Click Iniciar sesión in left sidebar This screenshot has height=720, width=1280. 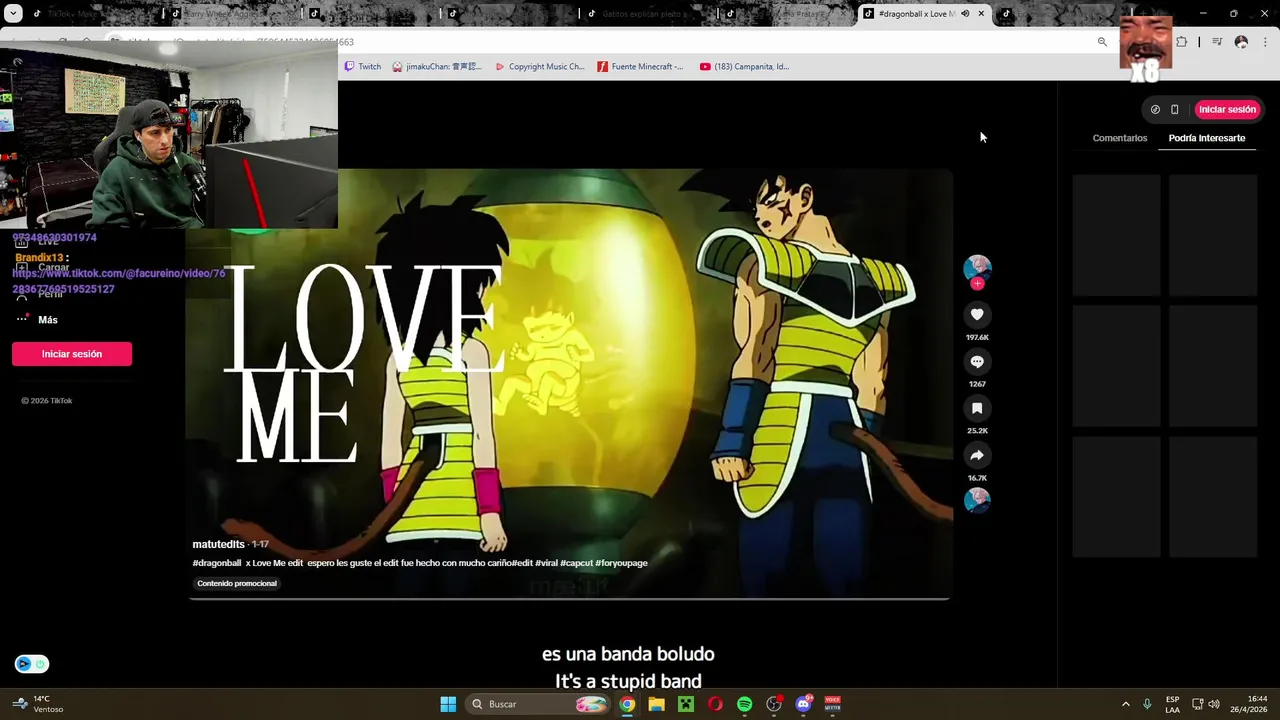tap(72, 354)
